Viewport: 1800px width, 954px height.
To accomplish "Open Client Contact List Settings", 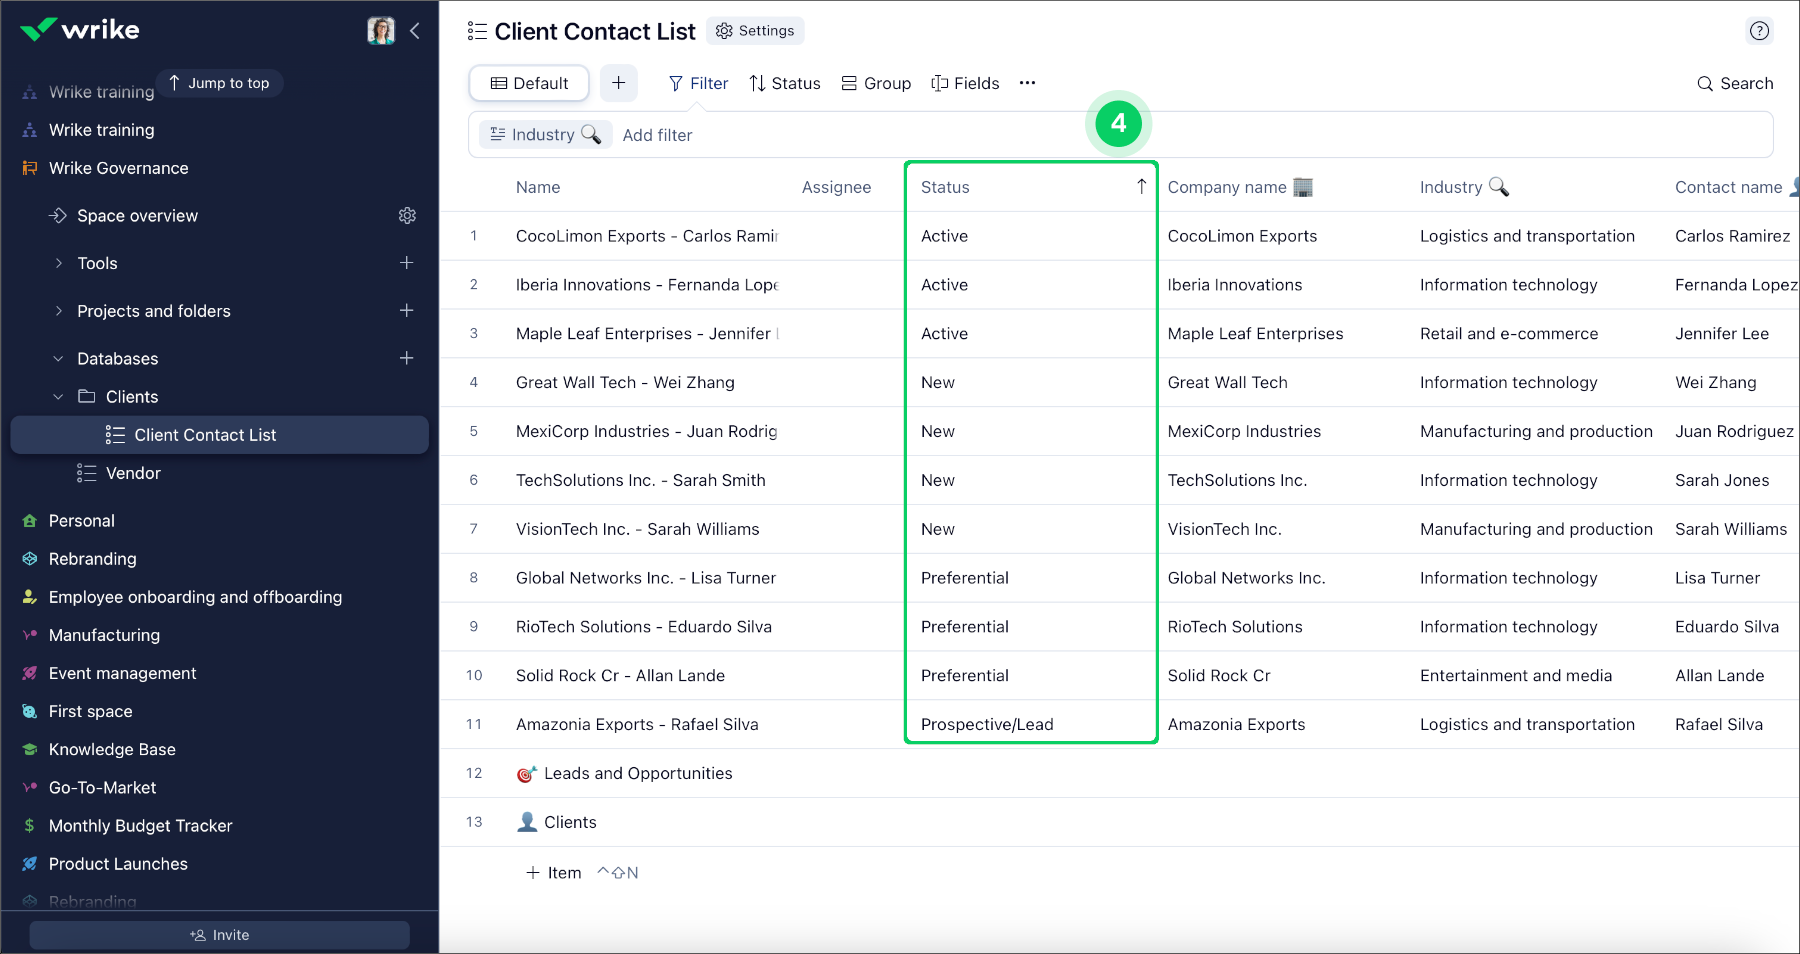I will coord(755,31).
